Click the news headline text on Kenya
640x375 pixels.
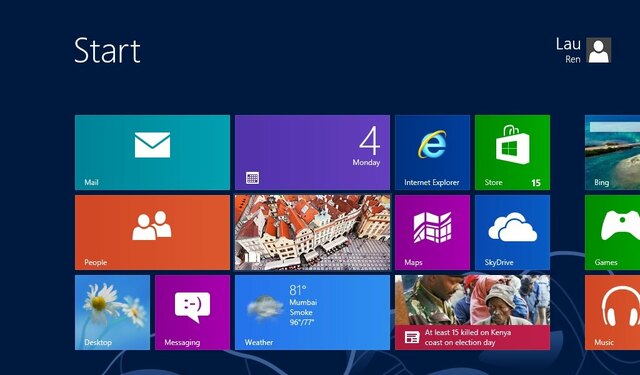pyautogui.click(x=468, y=337)
